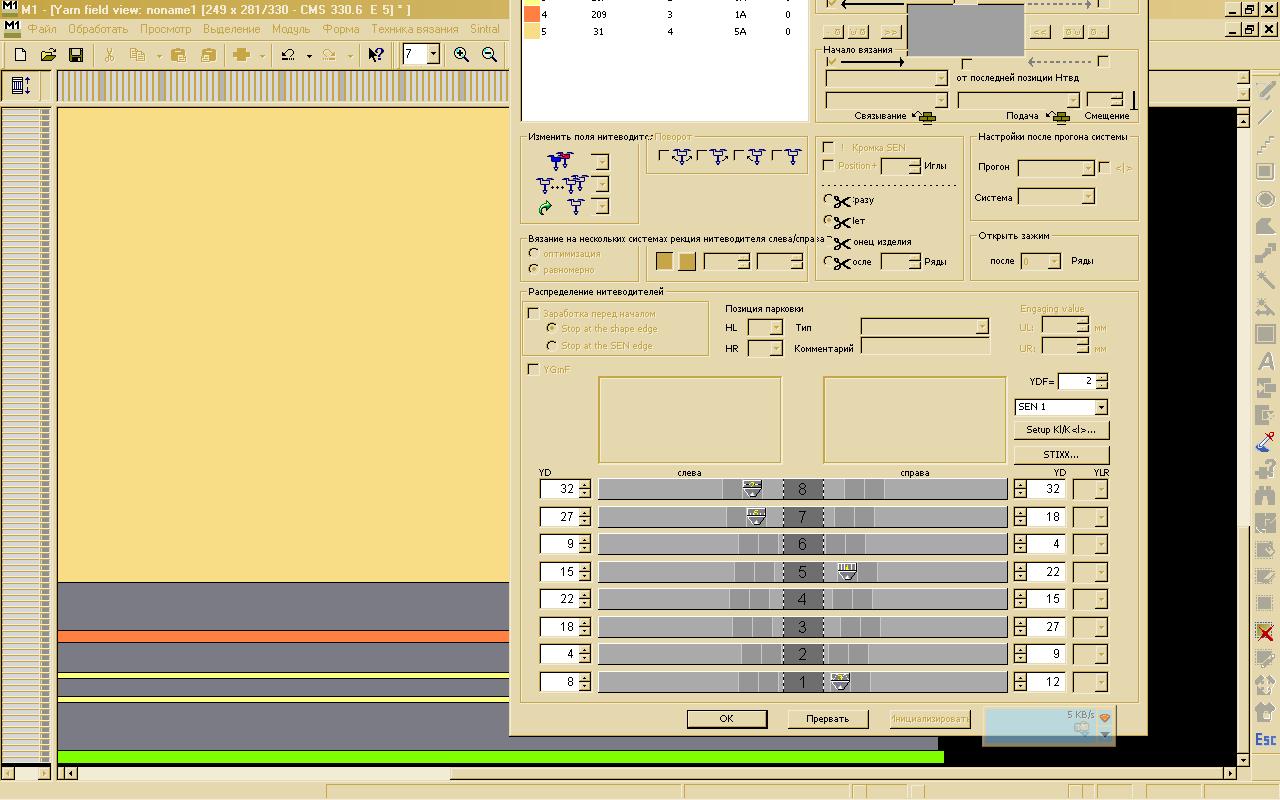The height and width of the screenshot is (800, 1280).
Task: Click the Undo arrow icon
Action: [288, 55]
